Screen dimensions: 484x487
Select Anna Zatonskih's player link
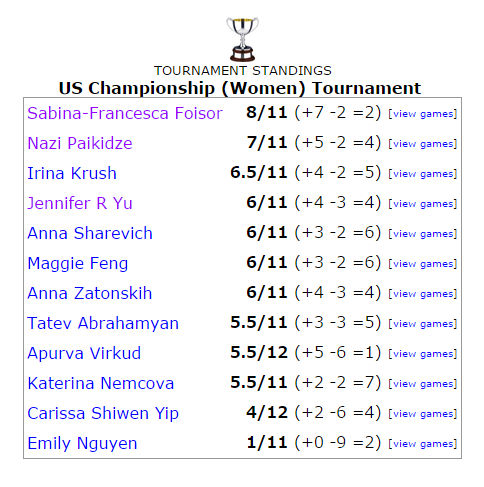tap(90, 293)
